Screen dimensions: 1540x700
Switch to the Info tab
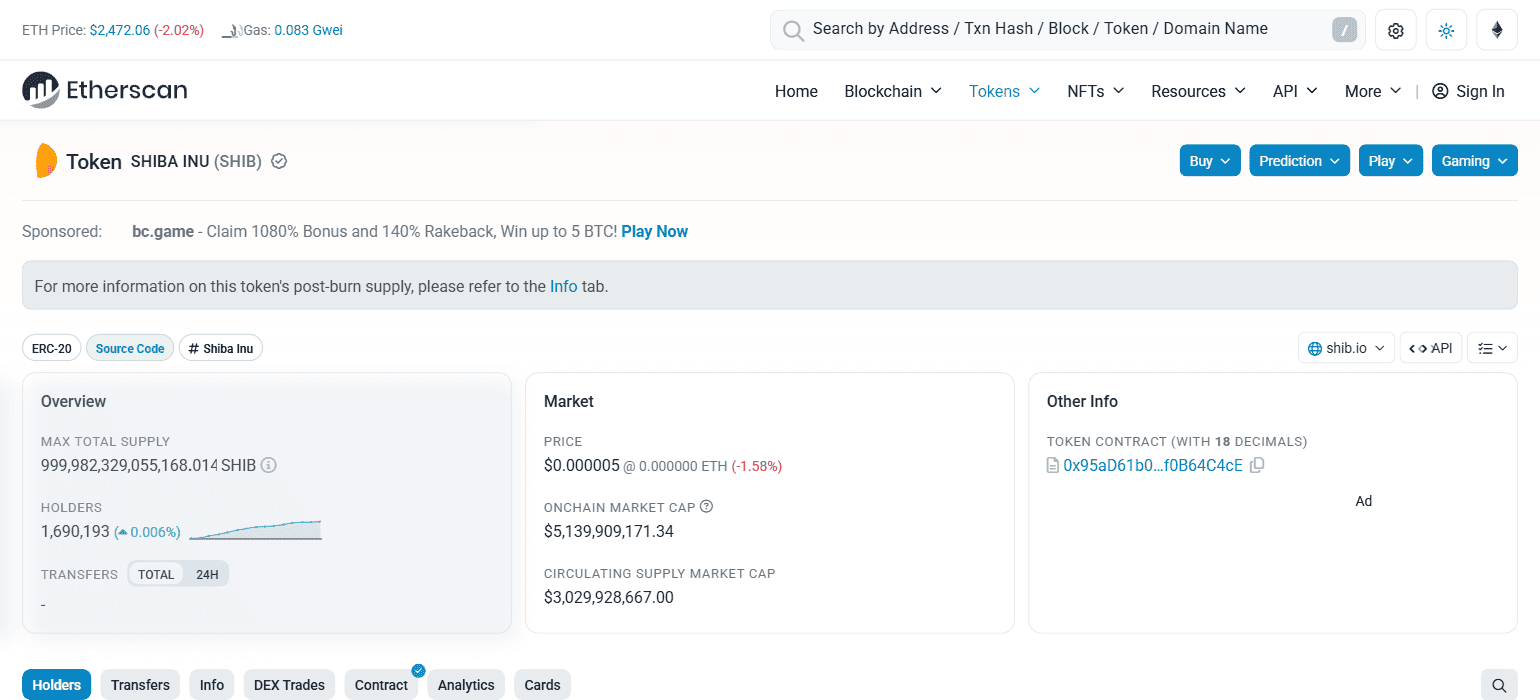point(212,685)
